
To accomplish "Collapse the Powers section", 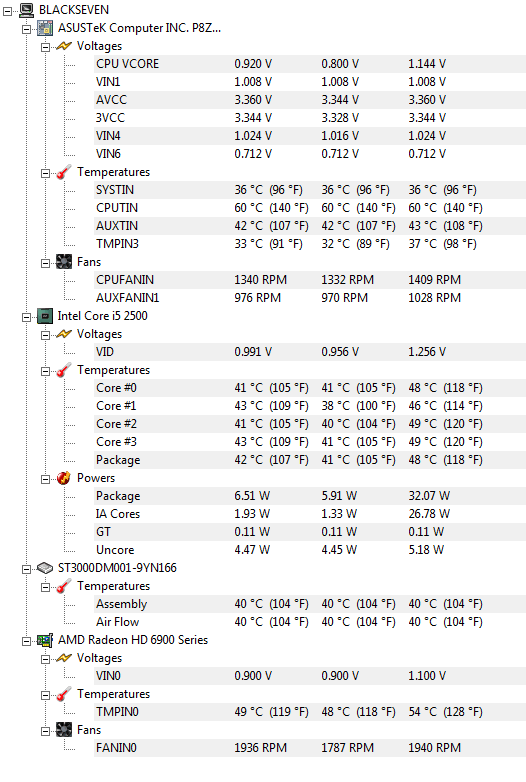I will (x=45, y=479).
